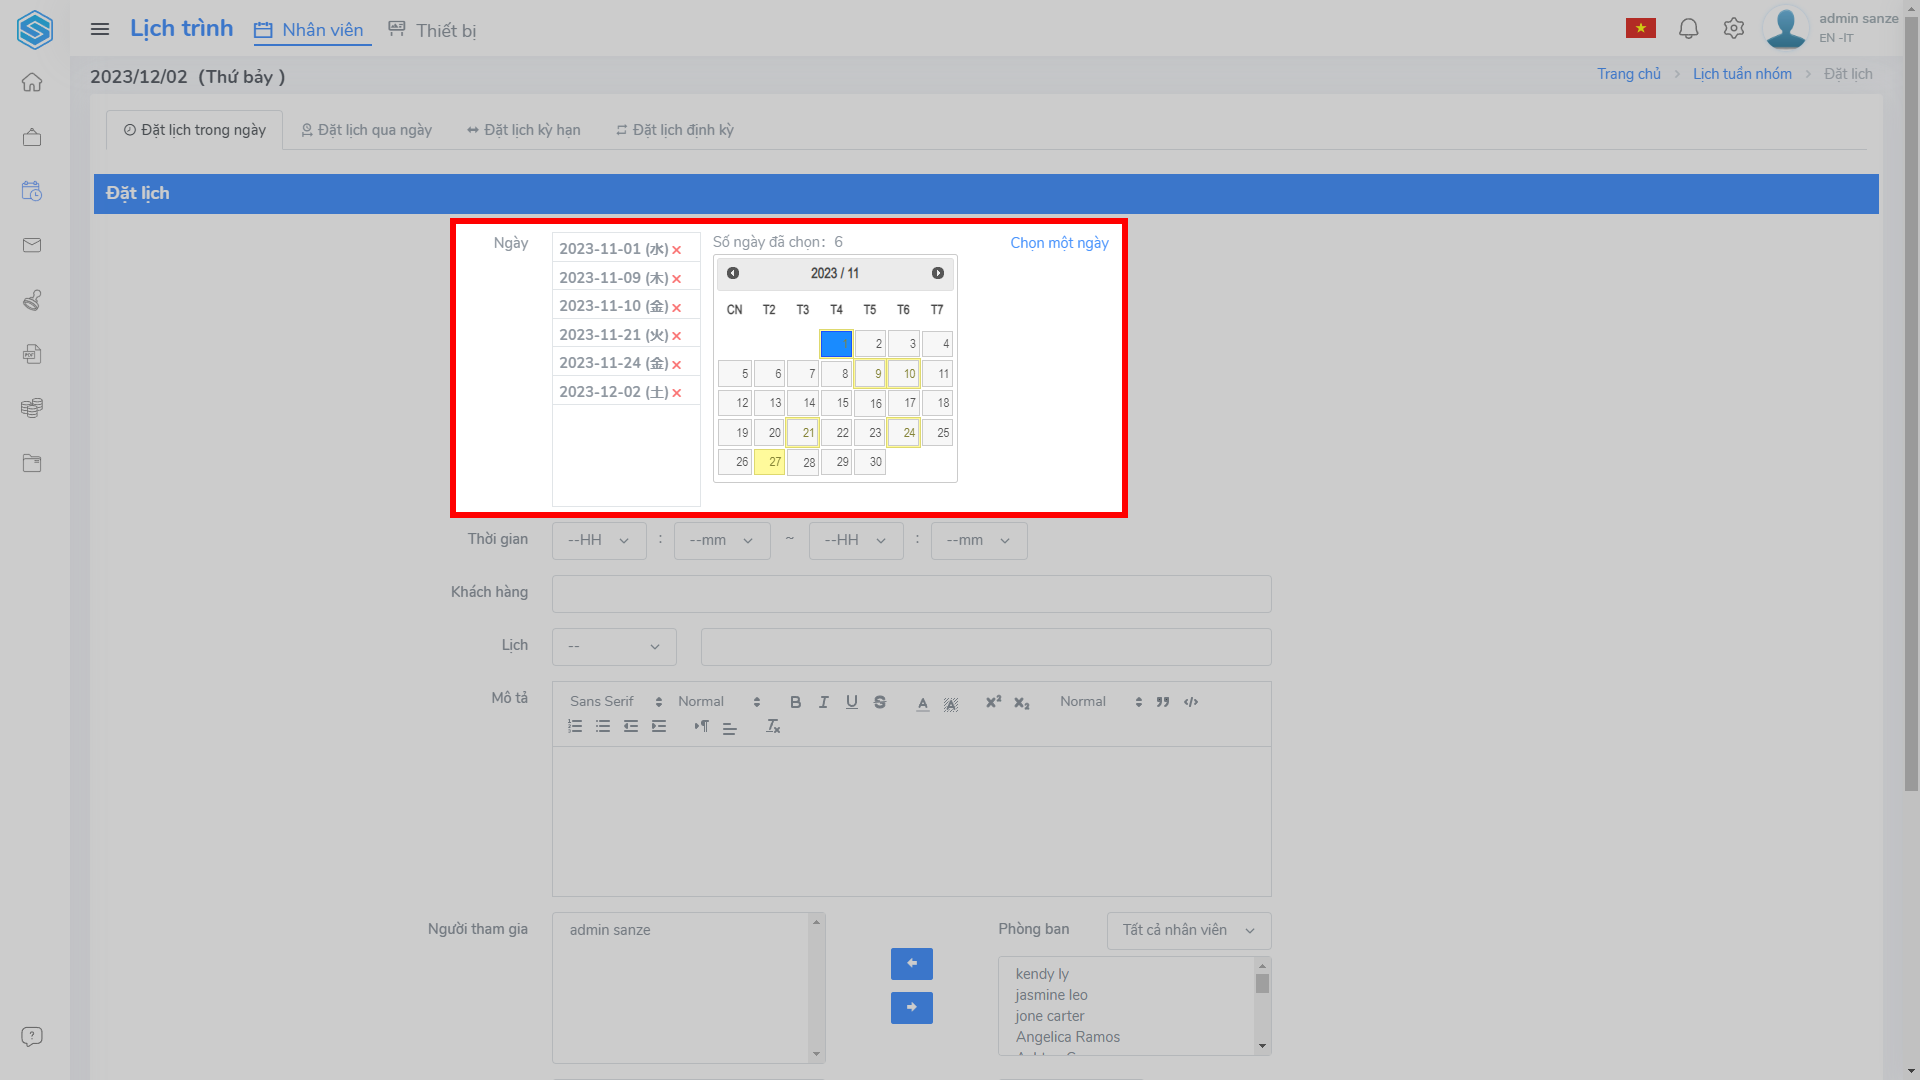
Task: Open admin sanze user avatar
Action: (1786, 28)
